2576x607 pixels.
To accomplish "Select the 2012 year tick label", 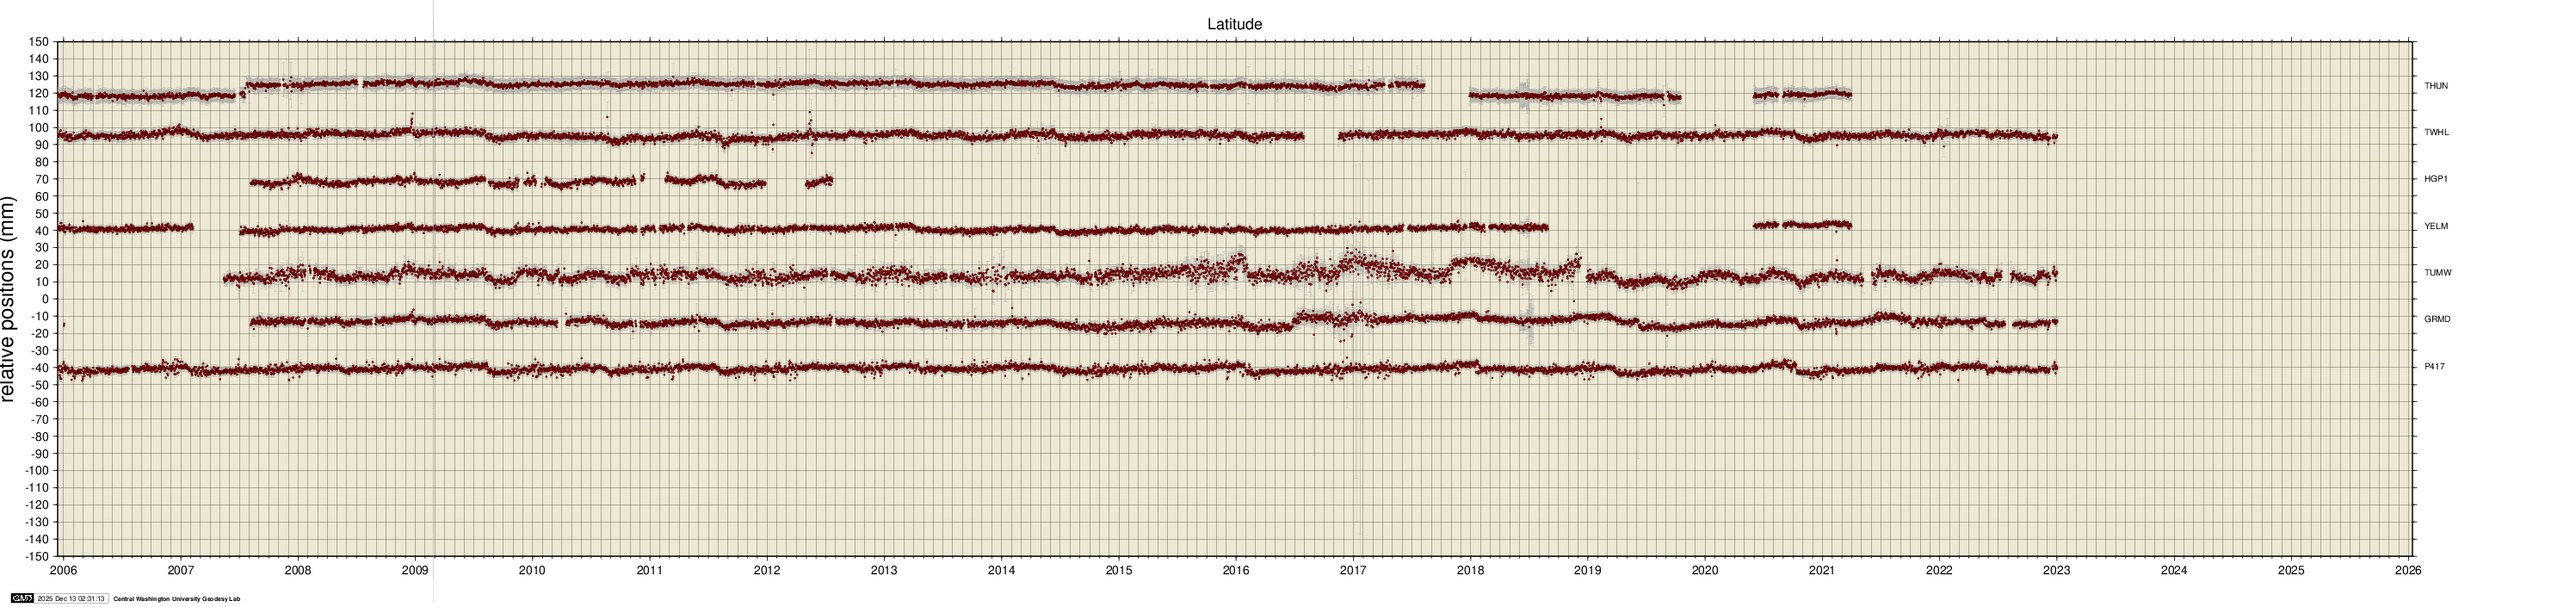I will coord(767,571).
